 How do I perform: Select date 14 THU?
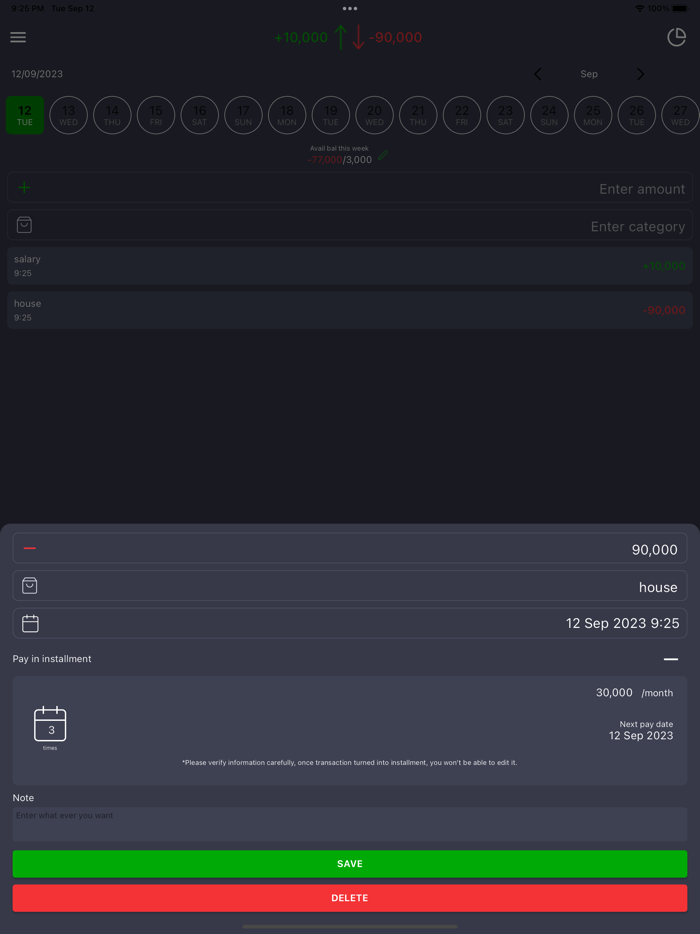point(112,115)
